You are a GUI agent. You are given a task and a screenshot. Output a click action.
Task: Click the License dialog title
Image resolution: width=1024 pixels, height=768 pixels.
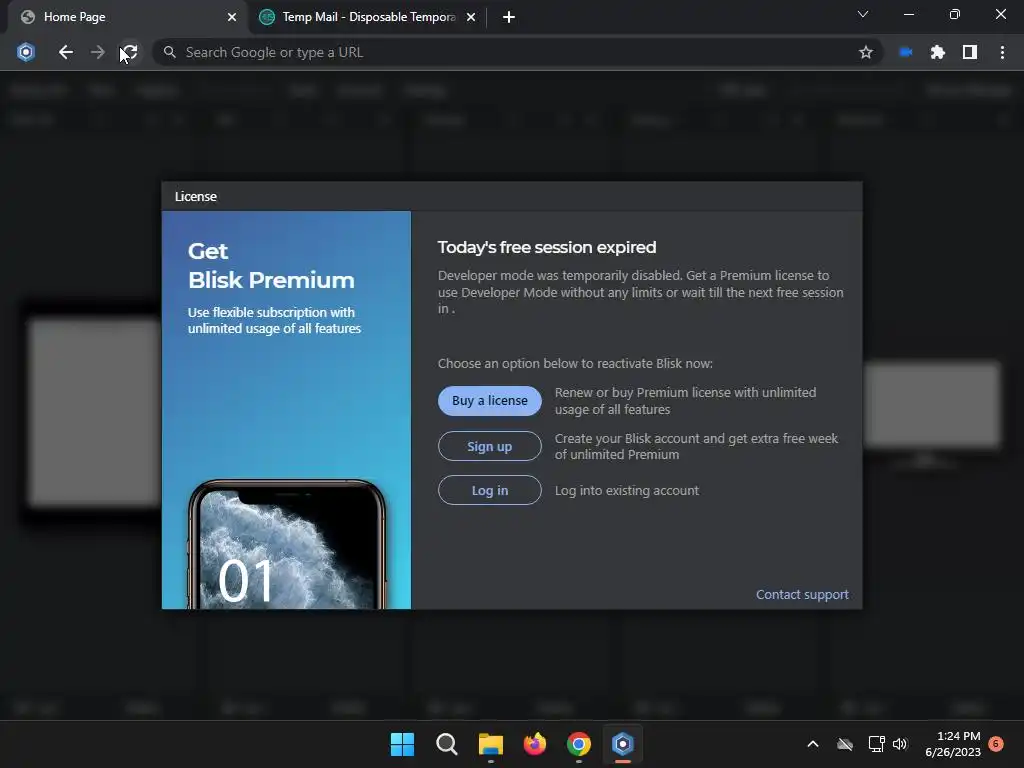(x=195, y=197)
